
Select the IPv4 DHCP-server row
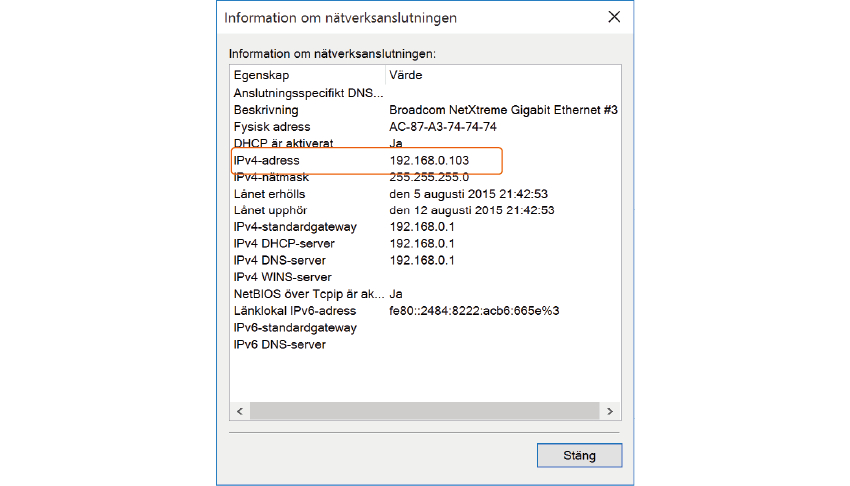(284, 244)
